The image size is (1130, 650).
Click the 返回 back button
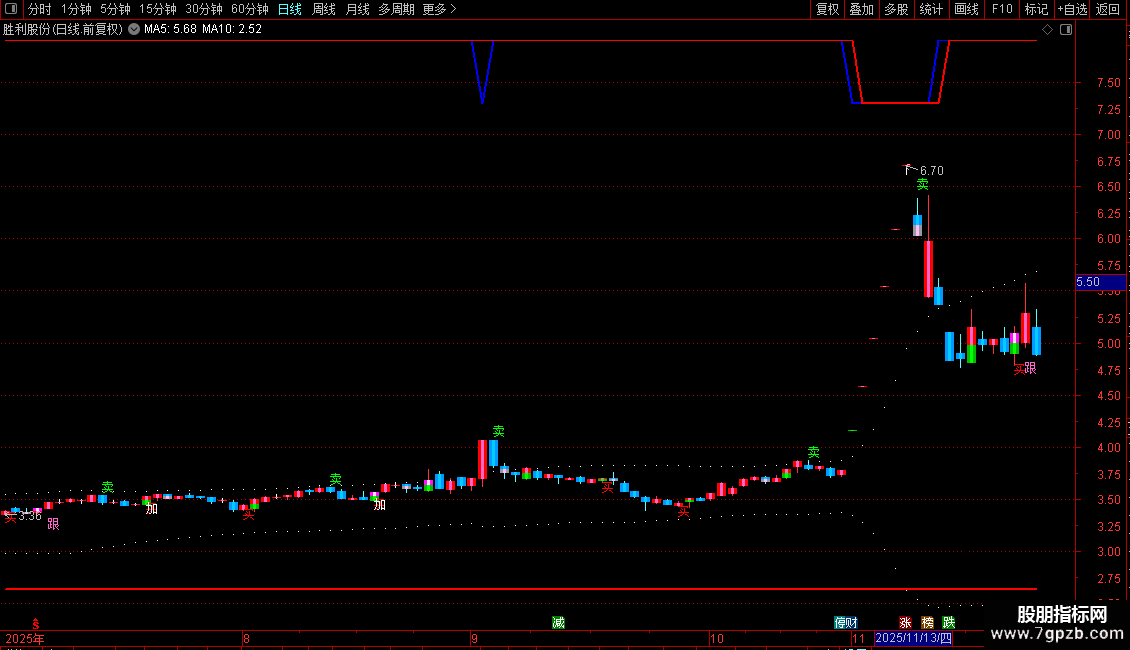(x=1108, y=9)
